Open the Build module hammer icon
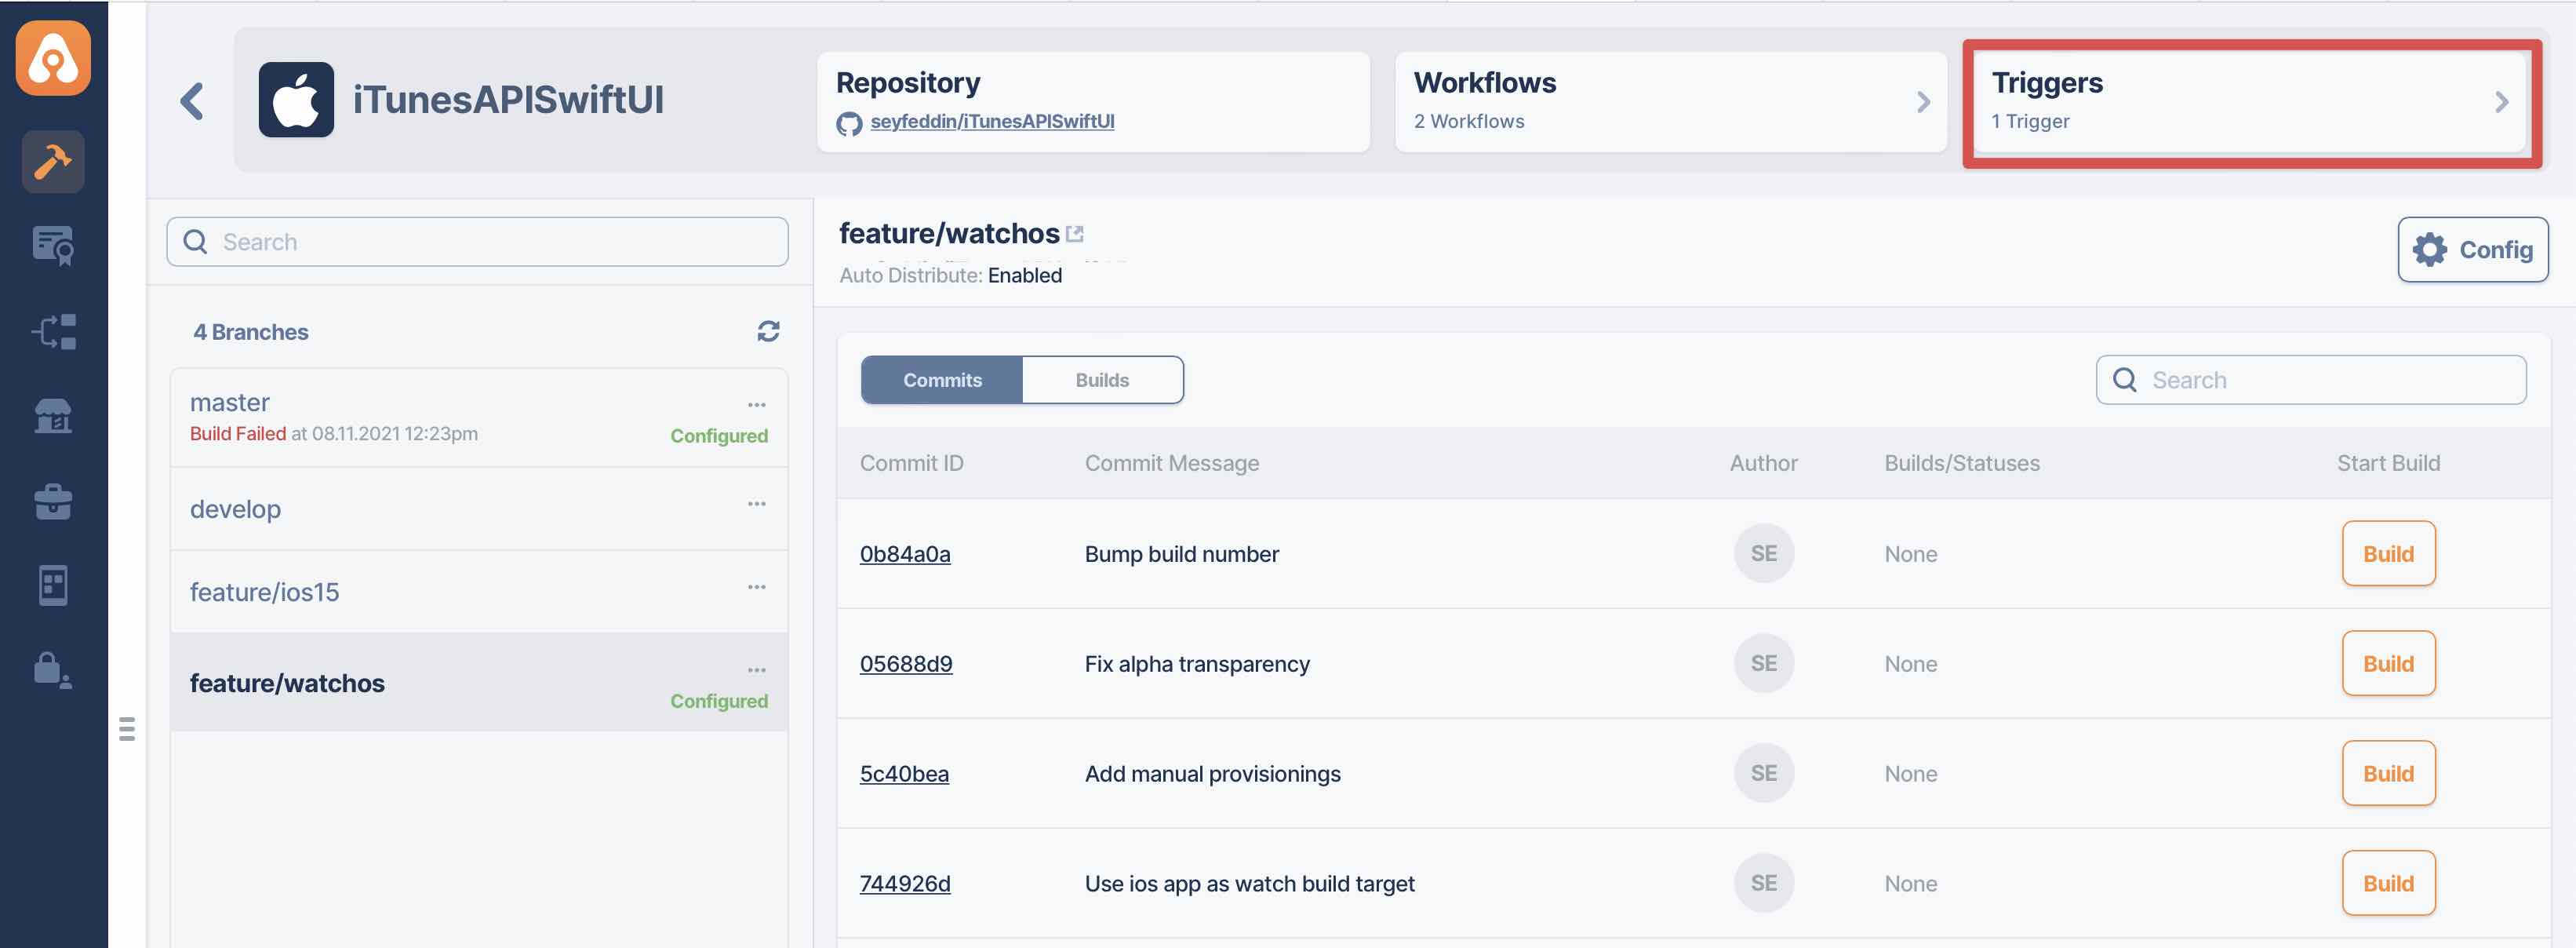The image size is (2576, 948). [x=53, y=161]
